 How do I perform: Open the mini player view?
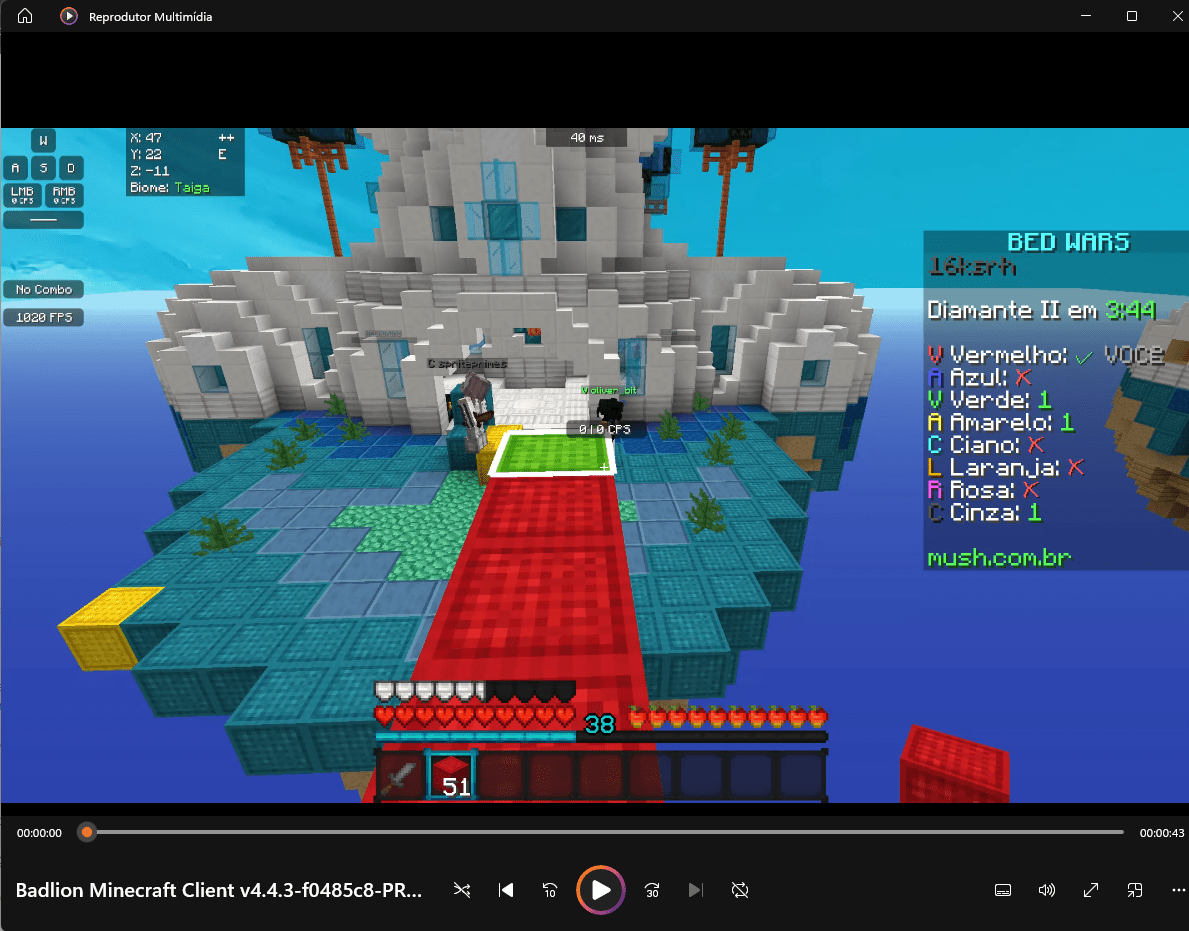1134,890
